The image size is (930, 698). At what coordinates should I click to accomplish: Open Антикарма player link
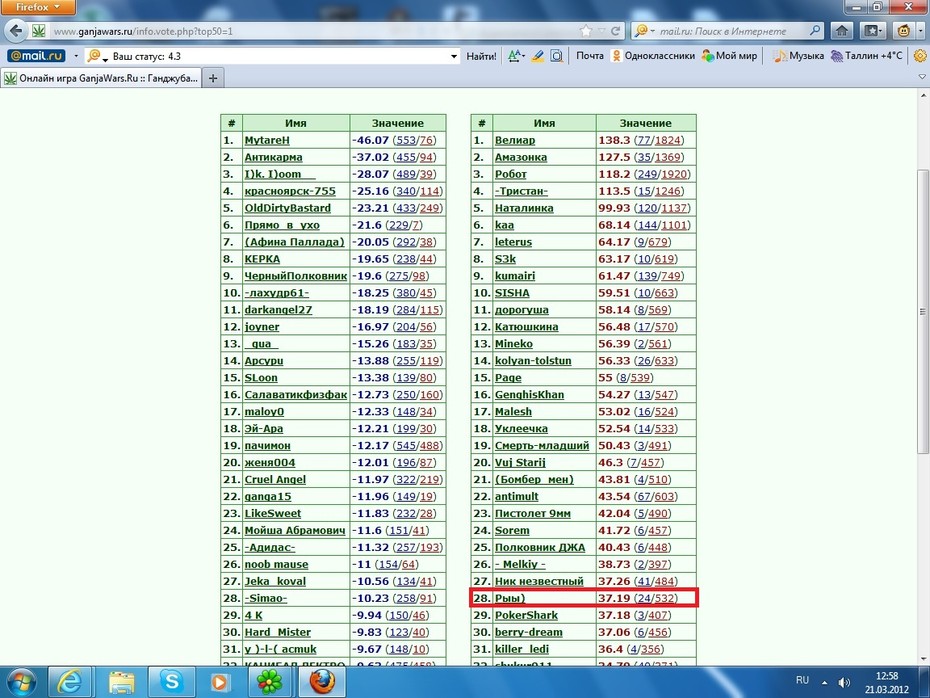click(273, 157)
